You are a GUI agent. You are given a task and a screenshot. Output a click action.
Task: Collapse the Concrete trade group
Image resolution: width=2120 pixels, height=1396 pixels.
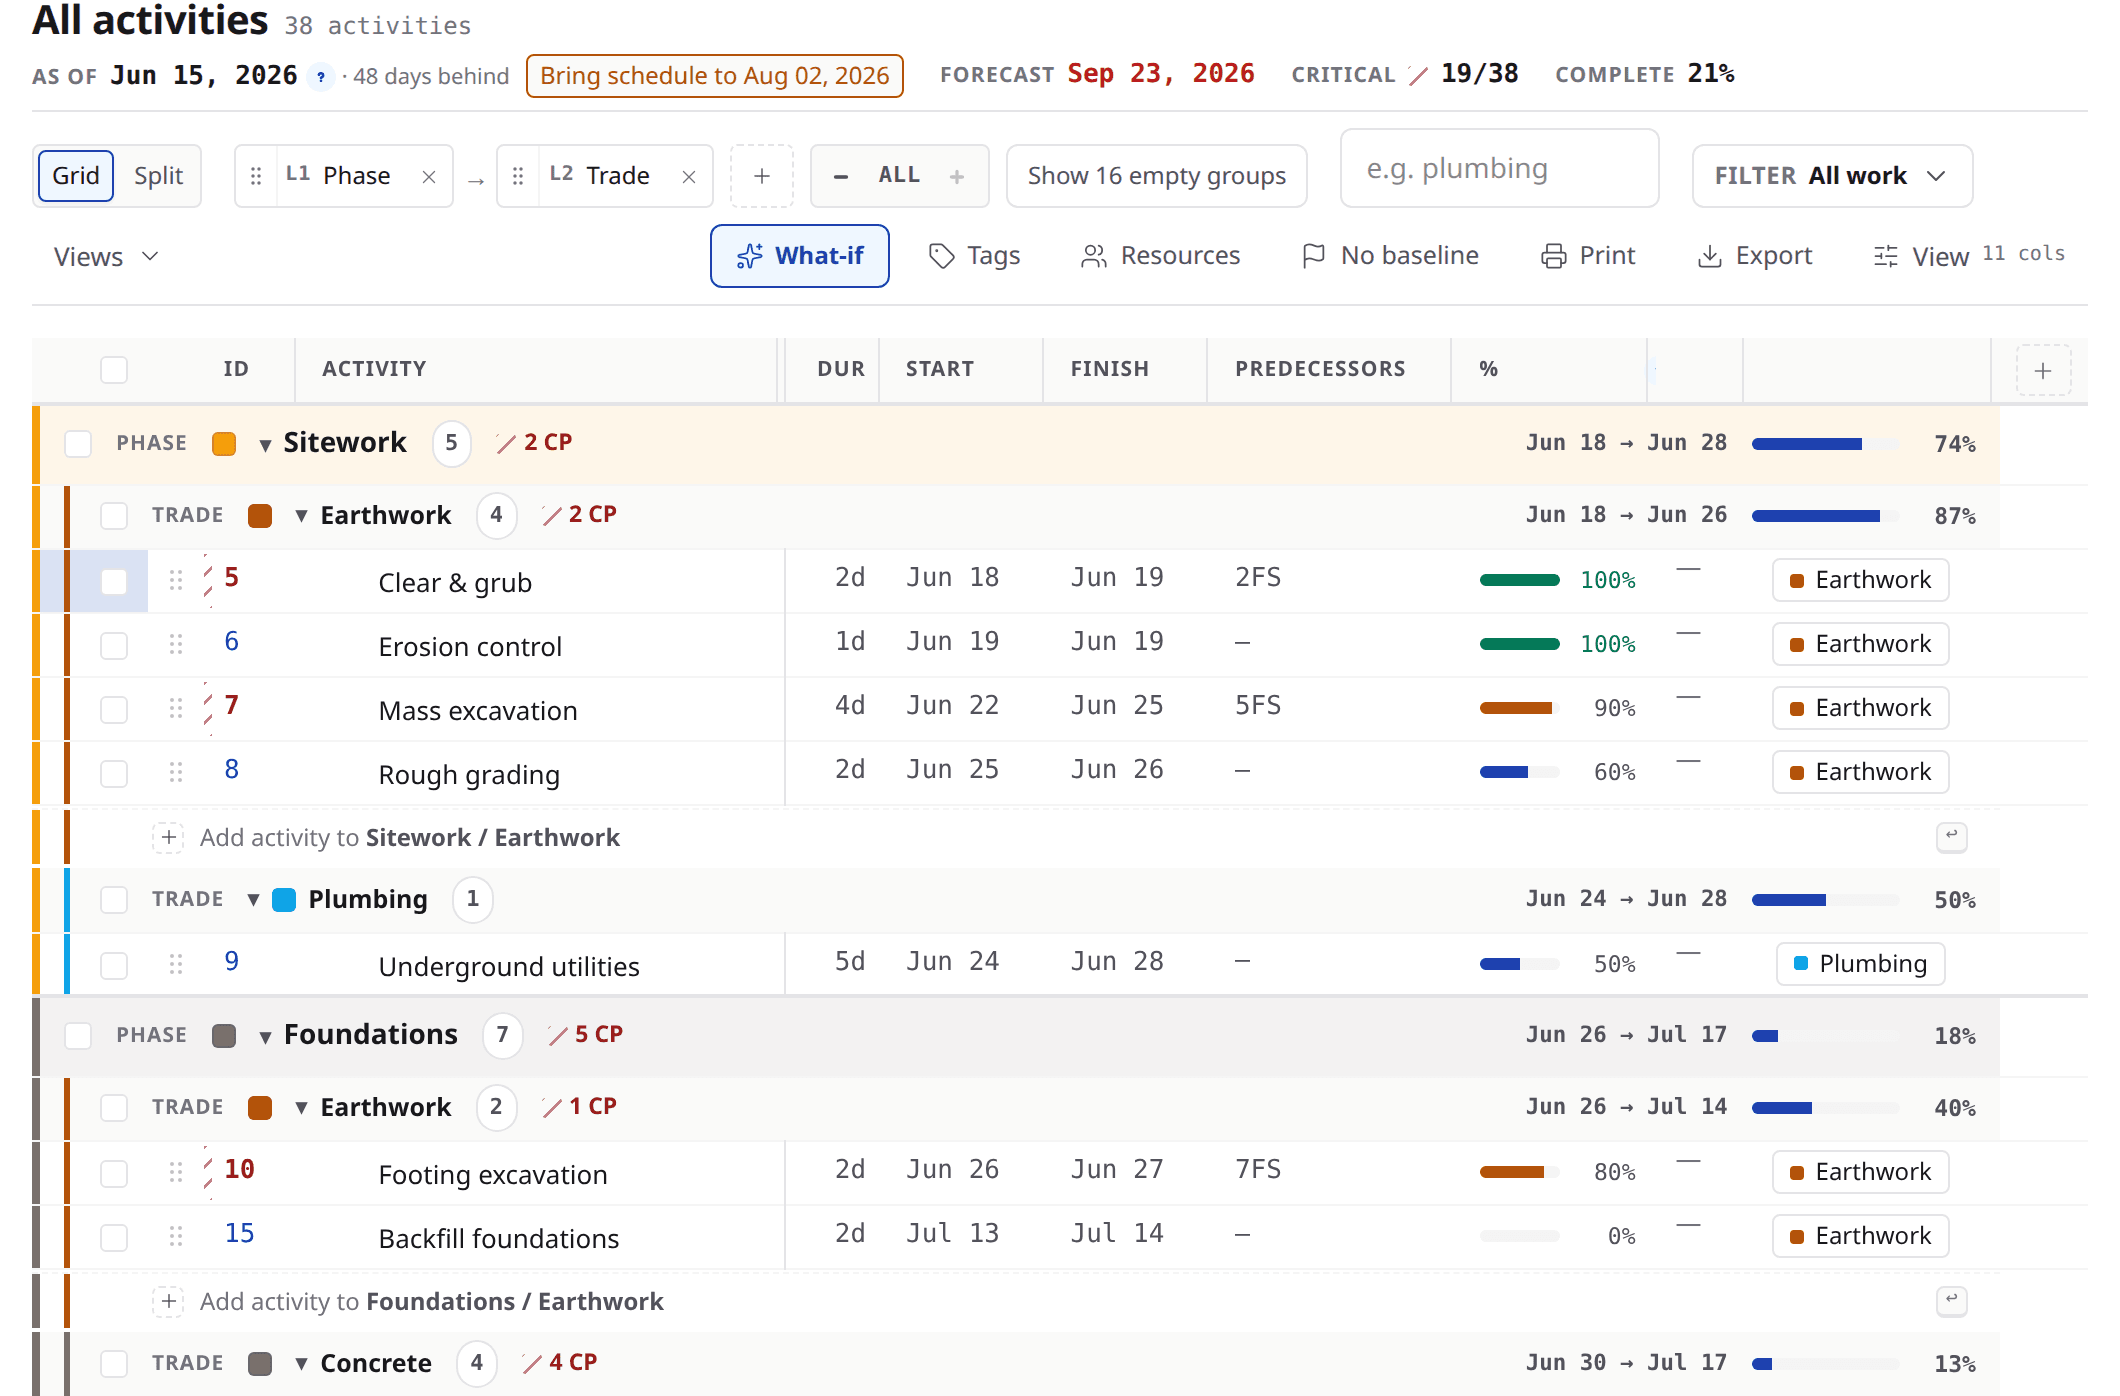point(301,1364)
